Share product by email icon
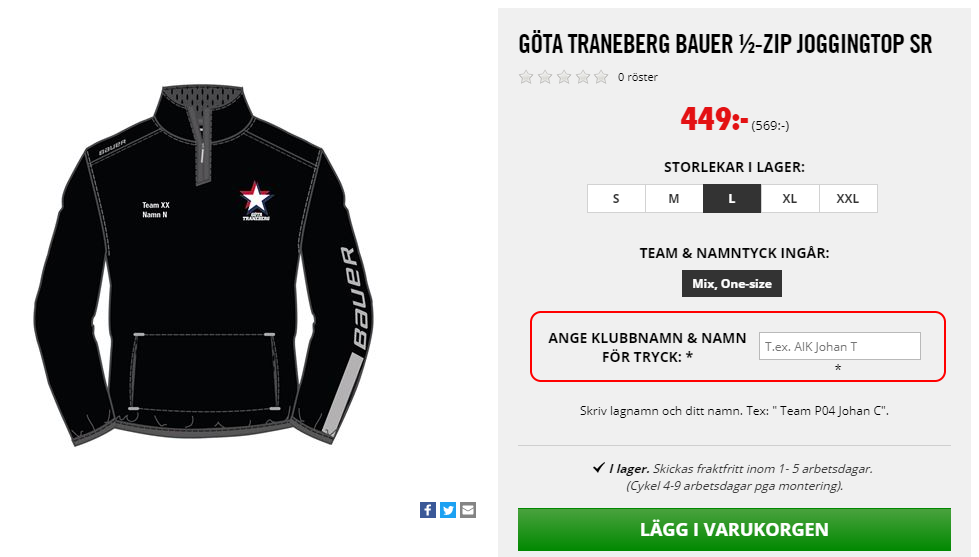The height and width of the screenshot is (557, 979). (468, 510)
